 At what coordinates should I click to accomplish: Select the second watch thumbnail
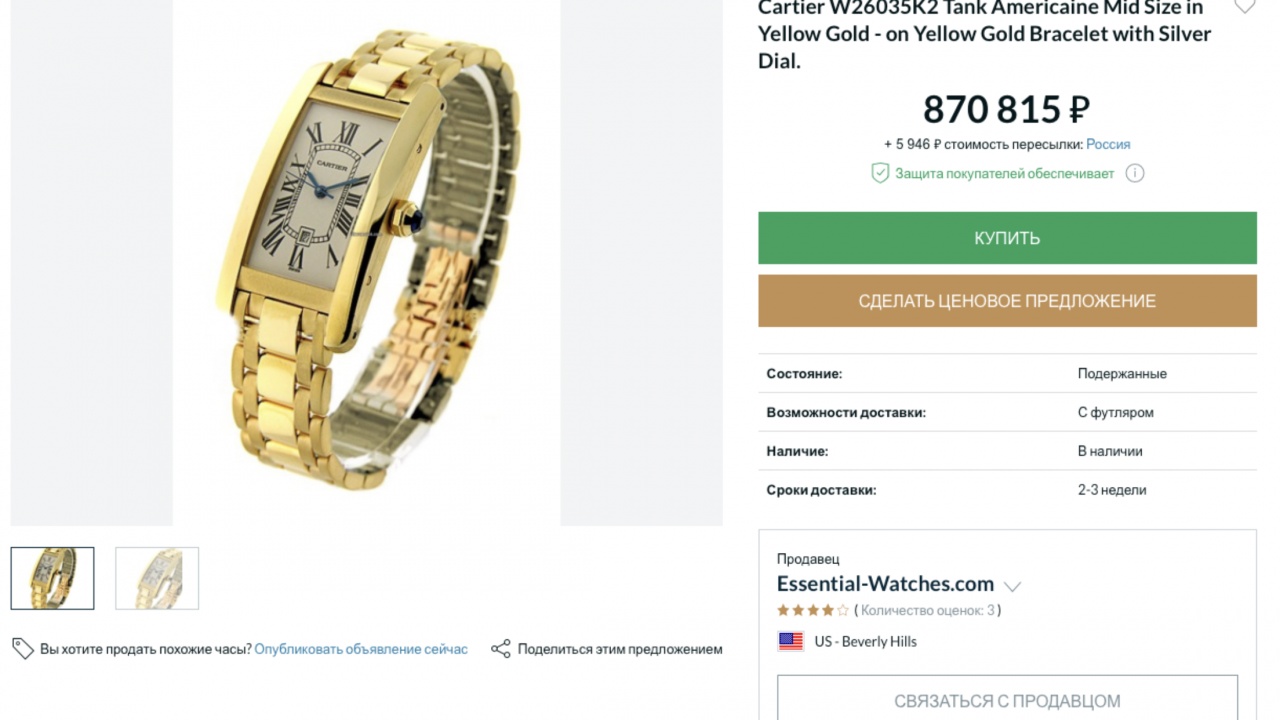[157, 578]
